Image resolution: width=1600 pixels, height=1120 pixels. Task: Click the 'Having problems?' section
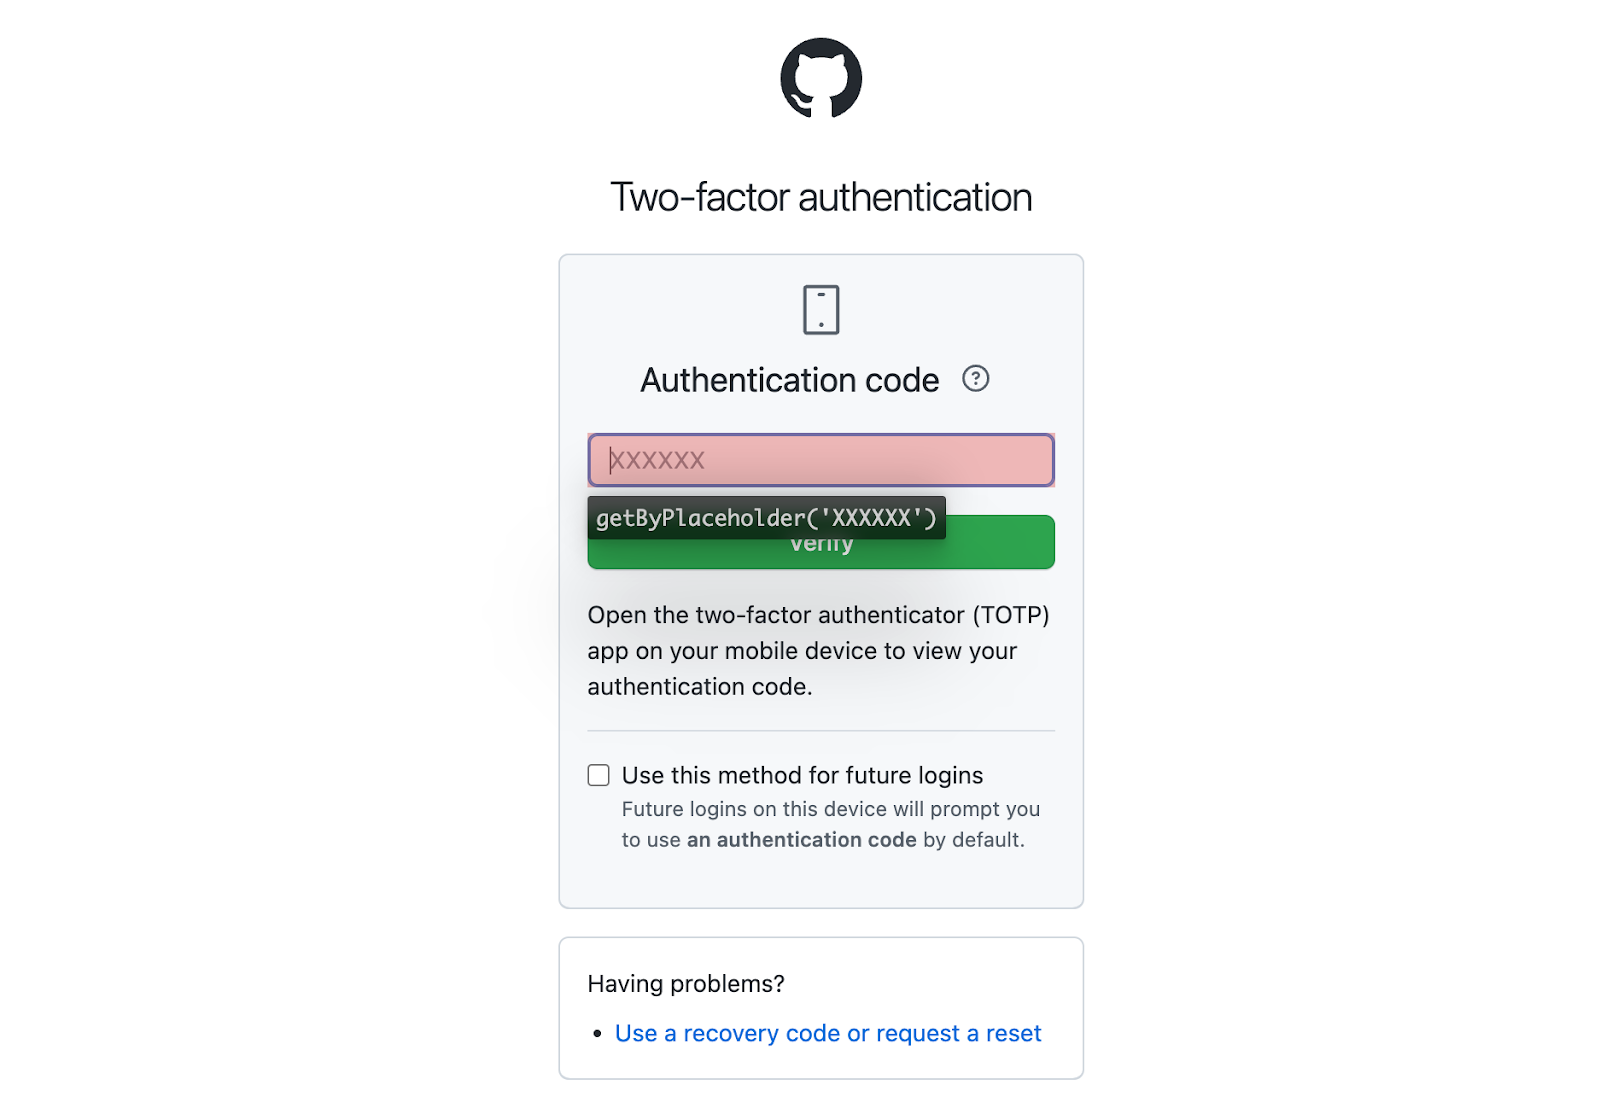[x=686, y=983]
